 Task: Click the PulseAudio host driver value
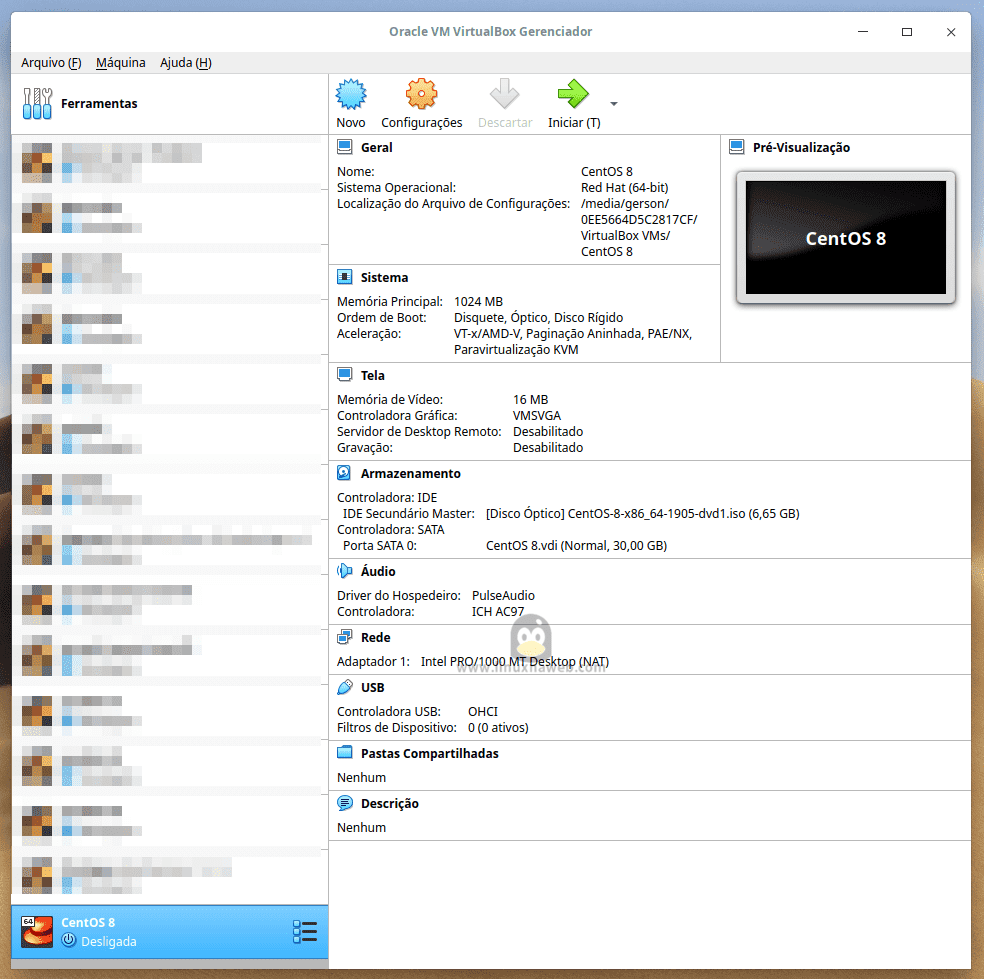(503, 596)
